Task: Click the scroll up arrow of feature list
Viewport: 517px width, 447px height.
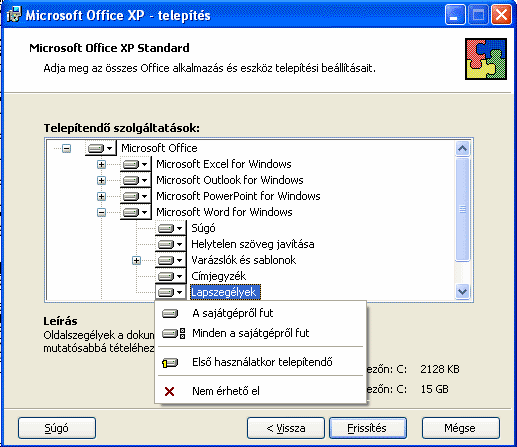Action: click(x=462, y=148)
